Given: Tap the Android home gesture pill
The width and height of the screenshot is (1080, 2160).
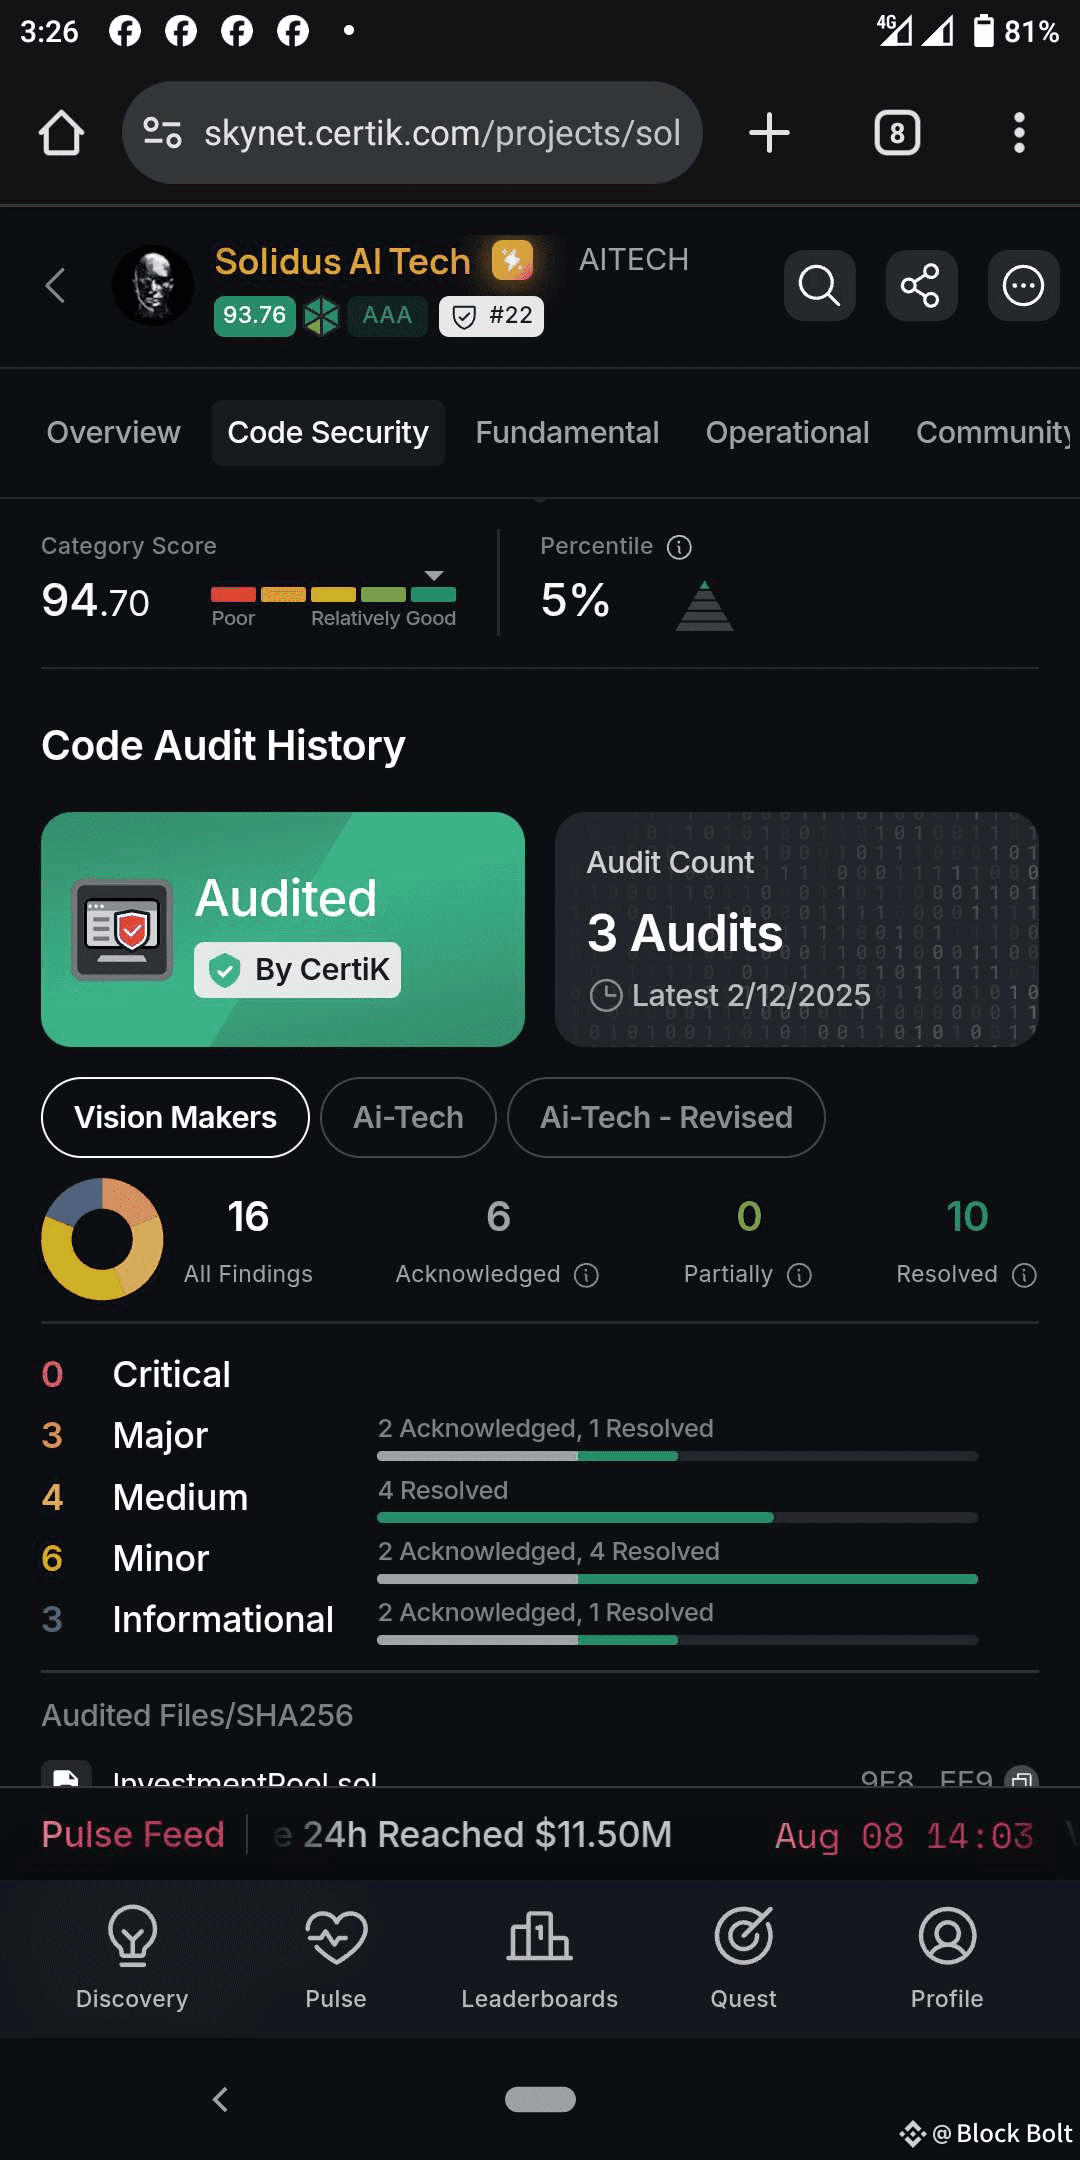Looking at the screenshot, I should pyautogui.click(x=540, y=2099).
